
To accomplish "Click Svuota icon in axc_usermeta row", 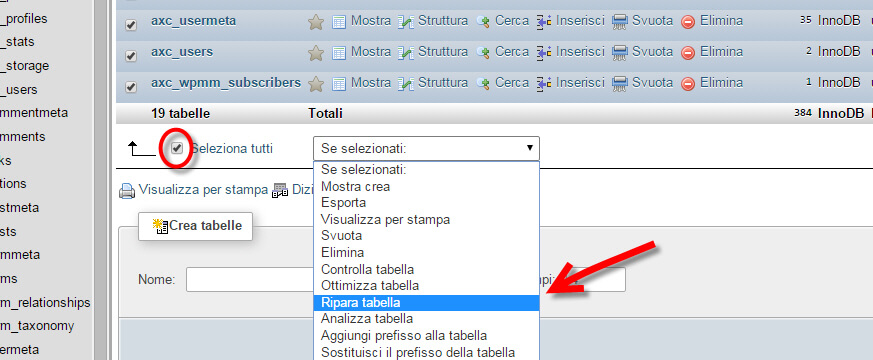I will [620, 22].
